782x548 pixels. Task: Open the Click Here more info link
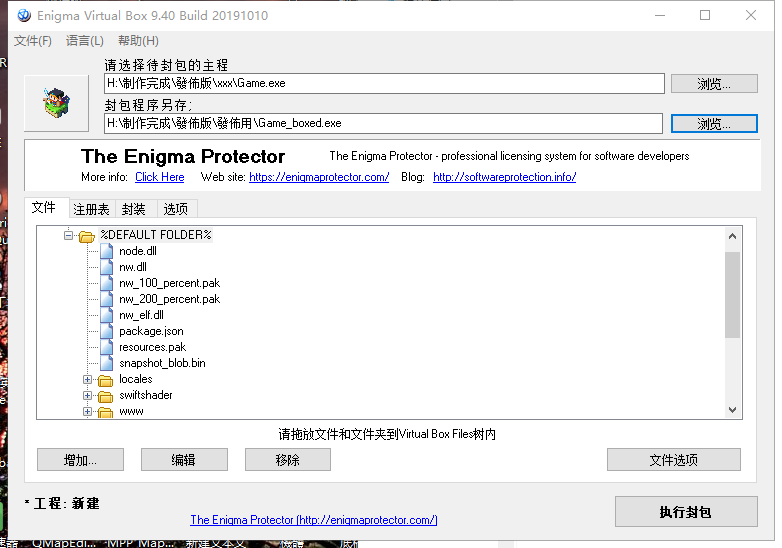tap(160, 177)
